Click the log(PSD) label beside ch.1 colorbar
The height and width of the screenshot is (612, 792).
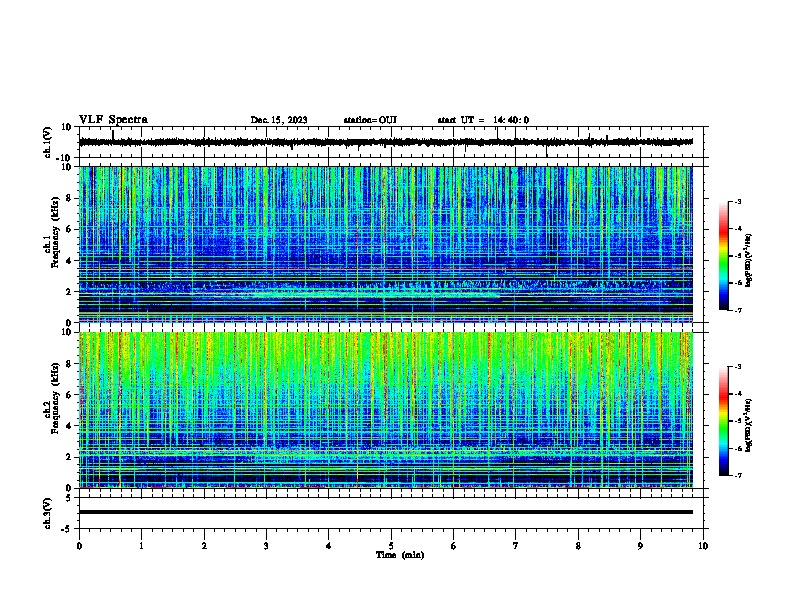coord(748,261)
